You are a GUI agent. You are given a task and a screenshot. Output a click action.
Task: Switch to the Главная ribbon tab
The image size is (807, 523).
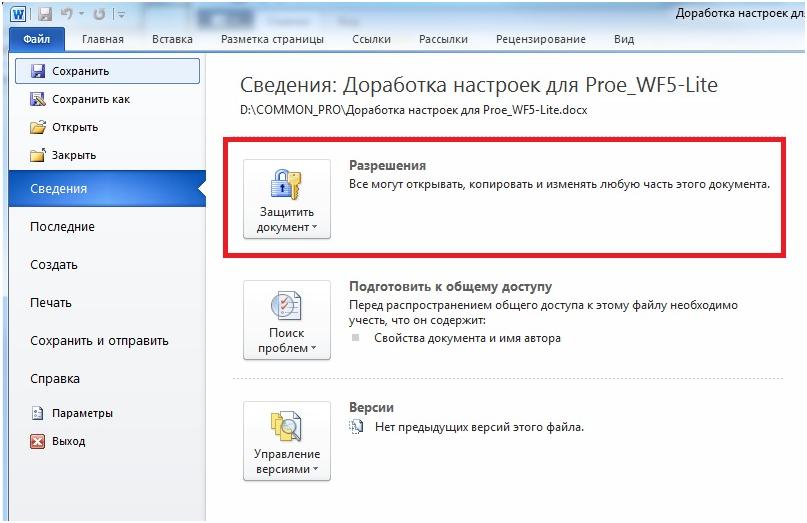coord(102,39)
